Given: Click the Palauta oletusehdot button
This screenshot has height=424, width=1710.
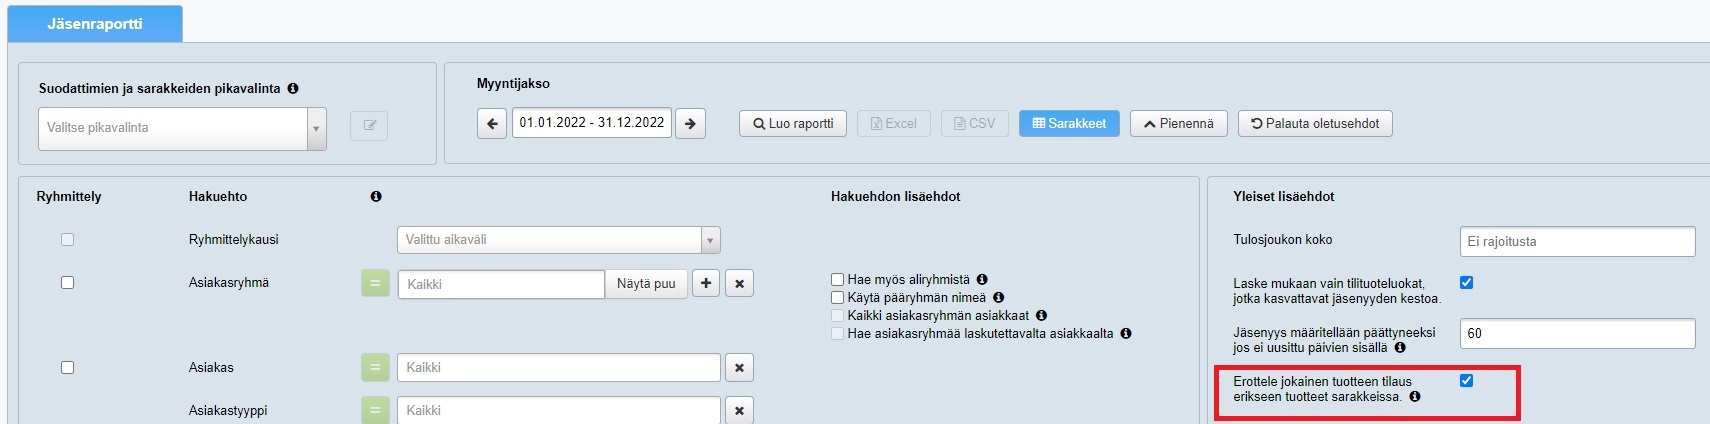Looking at the screenshot, I should 1315,124.
